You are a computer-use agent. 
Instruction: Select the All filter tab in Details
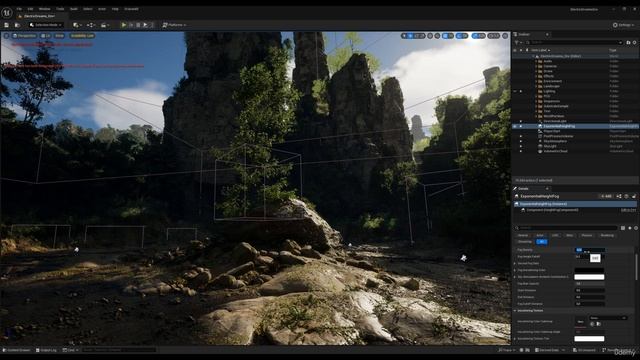[x=542, y=242]
